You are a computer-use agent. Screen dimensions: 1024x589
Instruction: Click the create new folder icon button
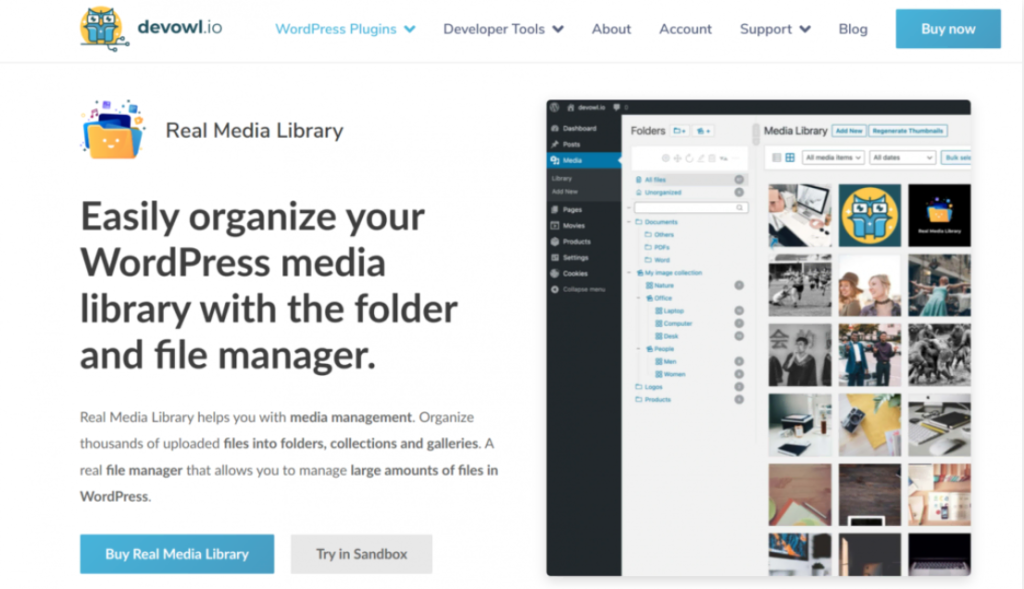pos(679,131)
